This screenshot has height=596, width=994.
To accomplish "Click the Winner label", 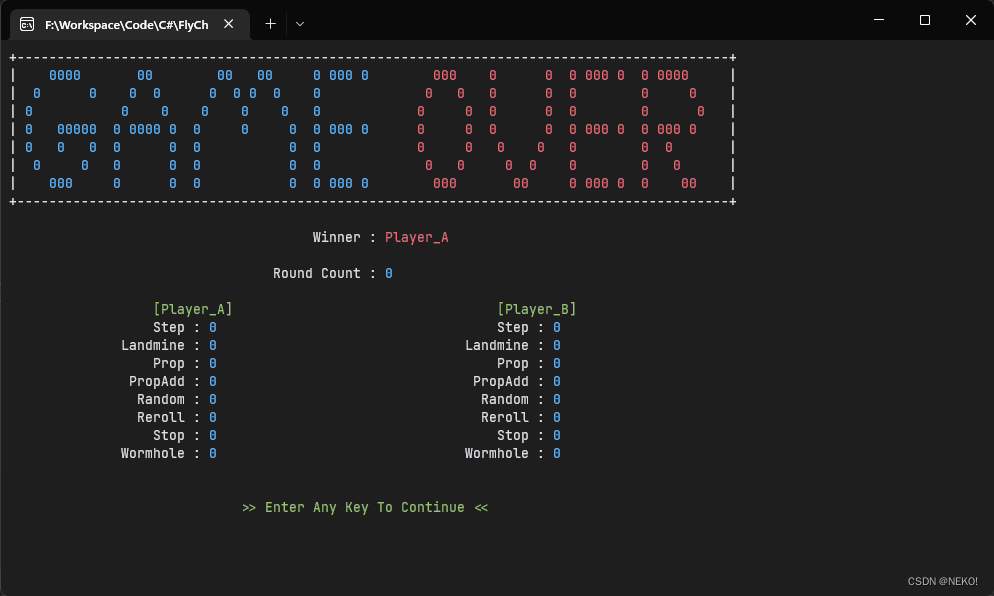I will 337,237.
